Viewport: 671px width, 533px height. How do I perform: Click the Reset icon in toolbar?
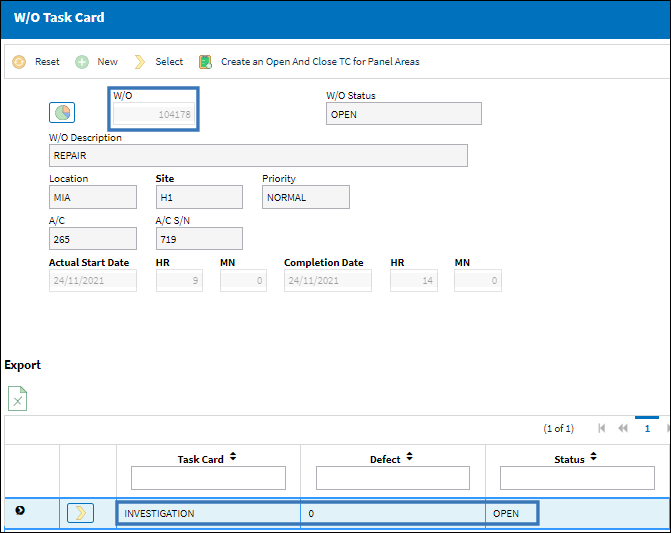coord(19,62)
